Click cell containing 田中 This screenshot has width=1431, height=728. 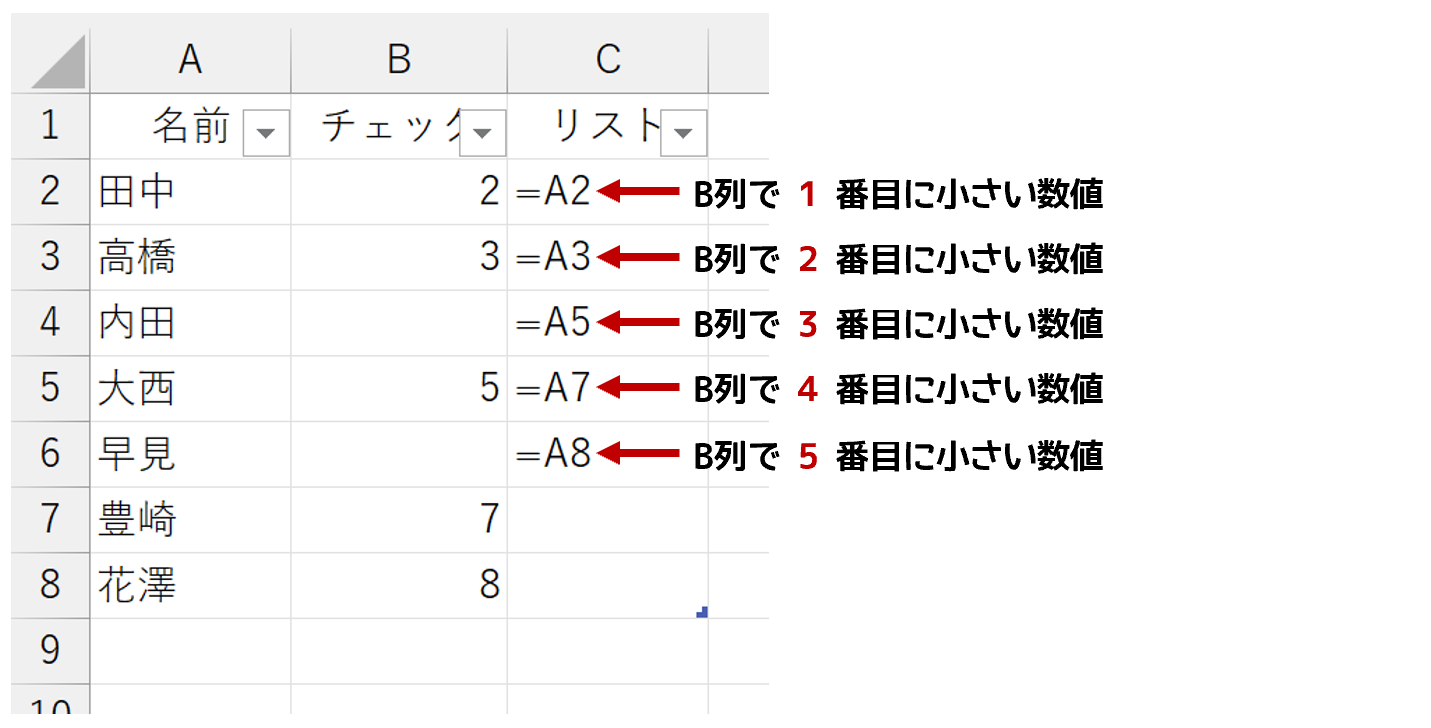190,191
